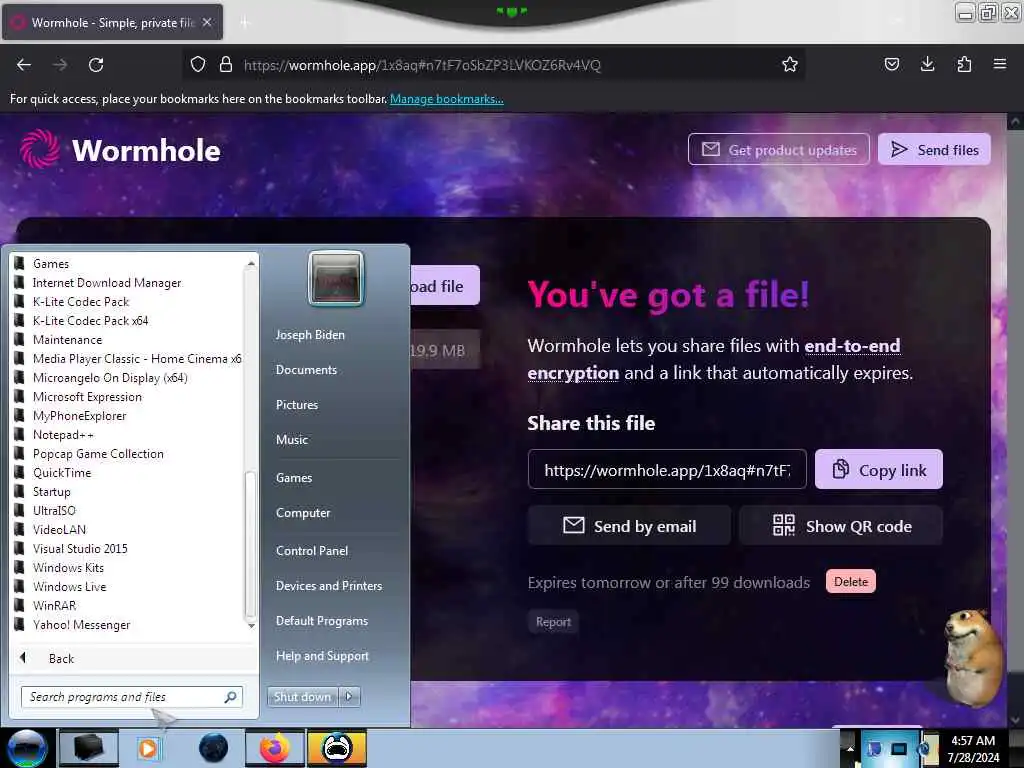The height and width of the screenshot is (768, 1024).
Task: Open the dark globe taskbar icon
Action: [214, 748]
